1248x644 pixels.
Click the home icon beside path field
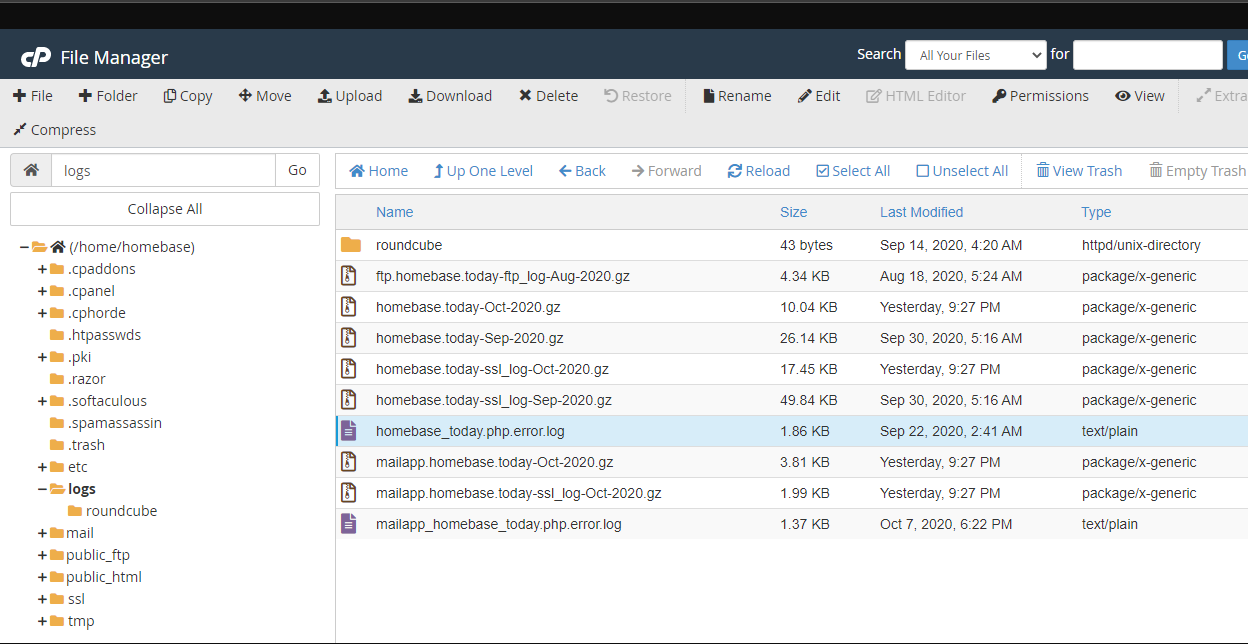[x=31, y=170]
